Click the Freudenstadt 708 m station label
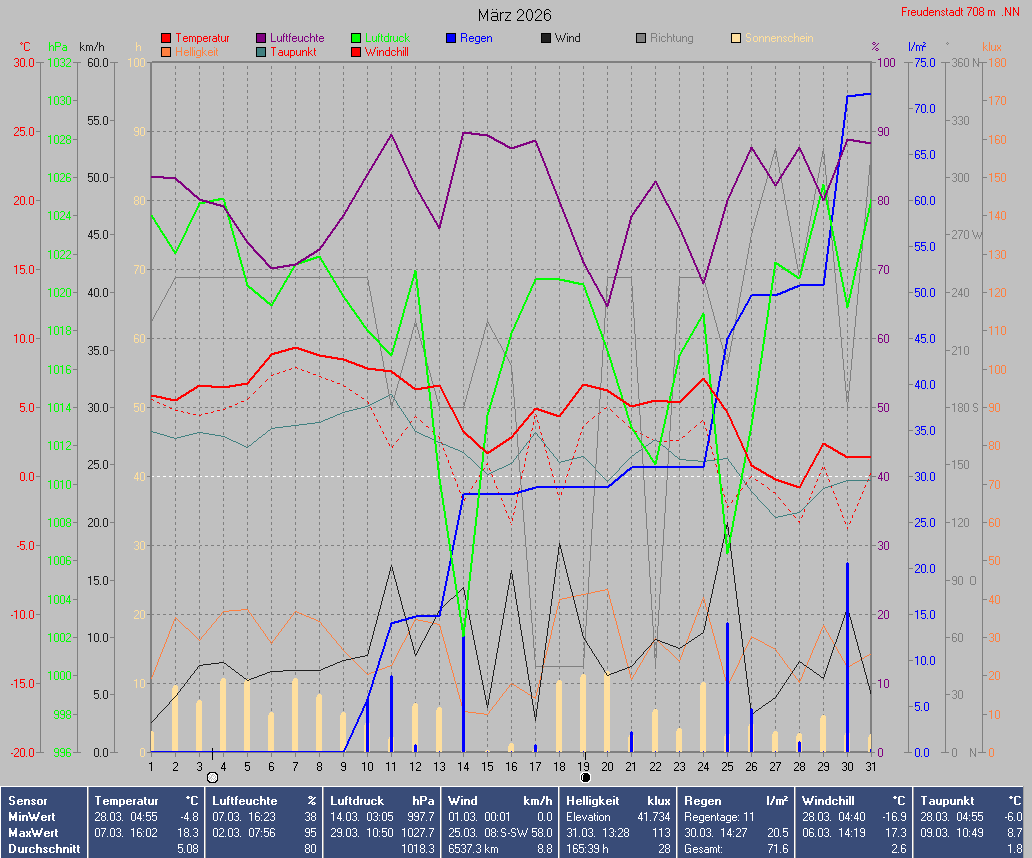This screenshot has width=1032, height=858. (959, 12)
